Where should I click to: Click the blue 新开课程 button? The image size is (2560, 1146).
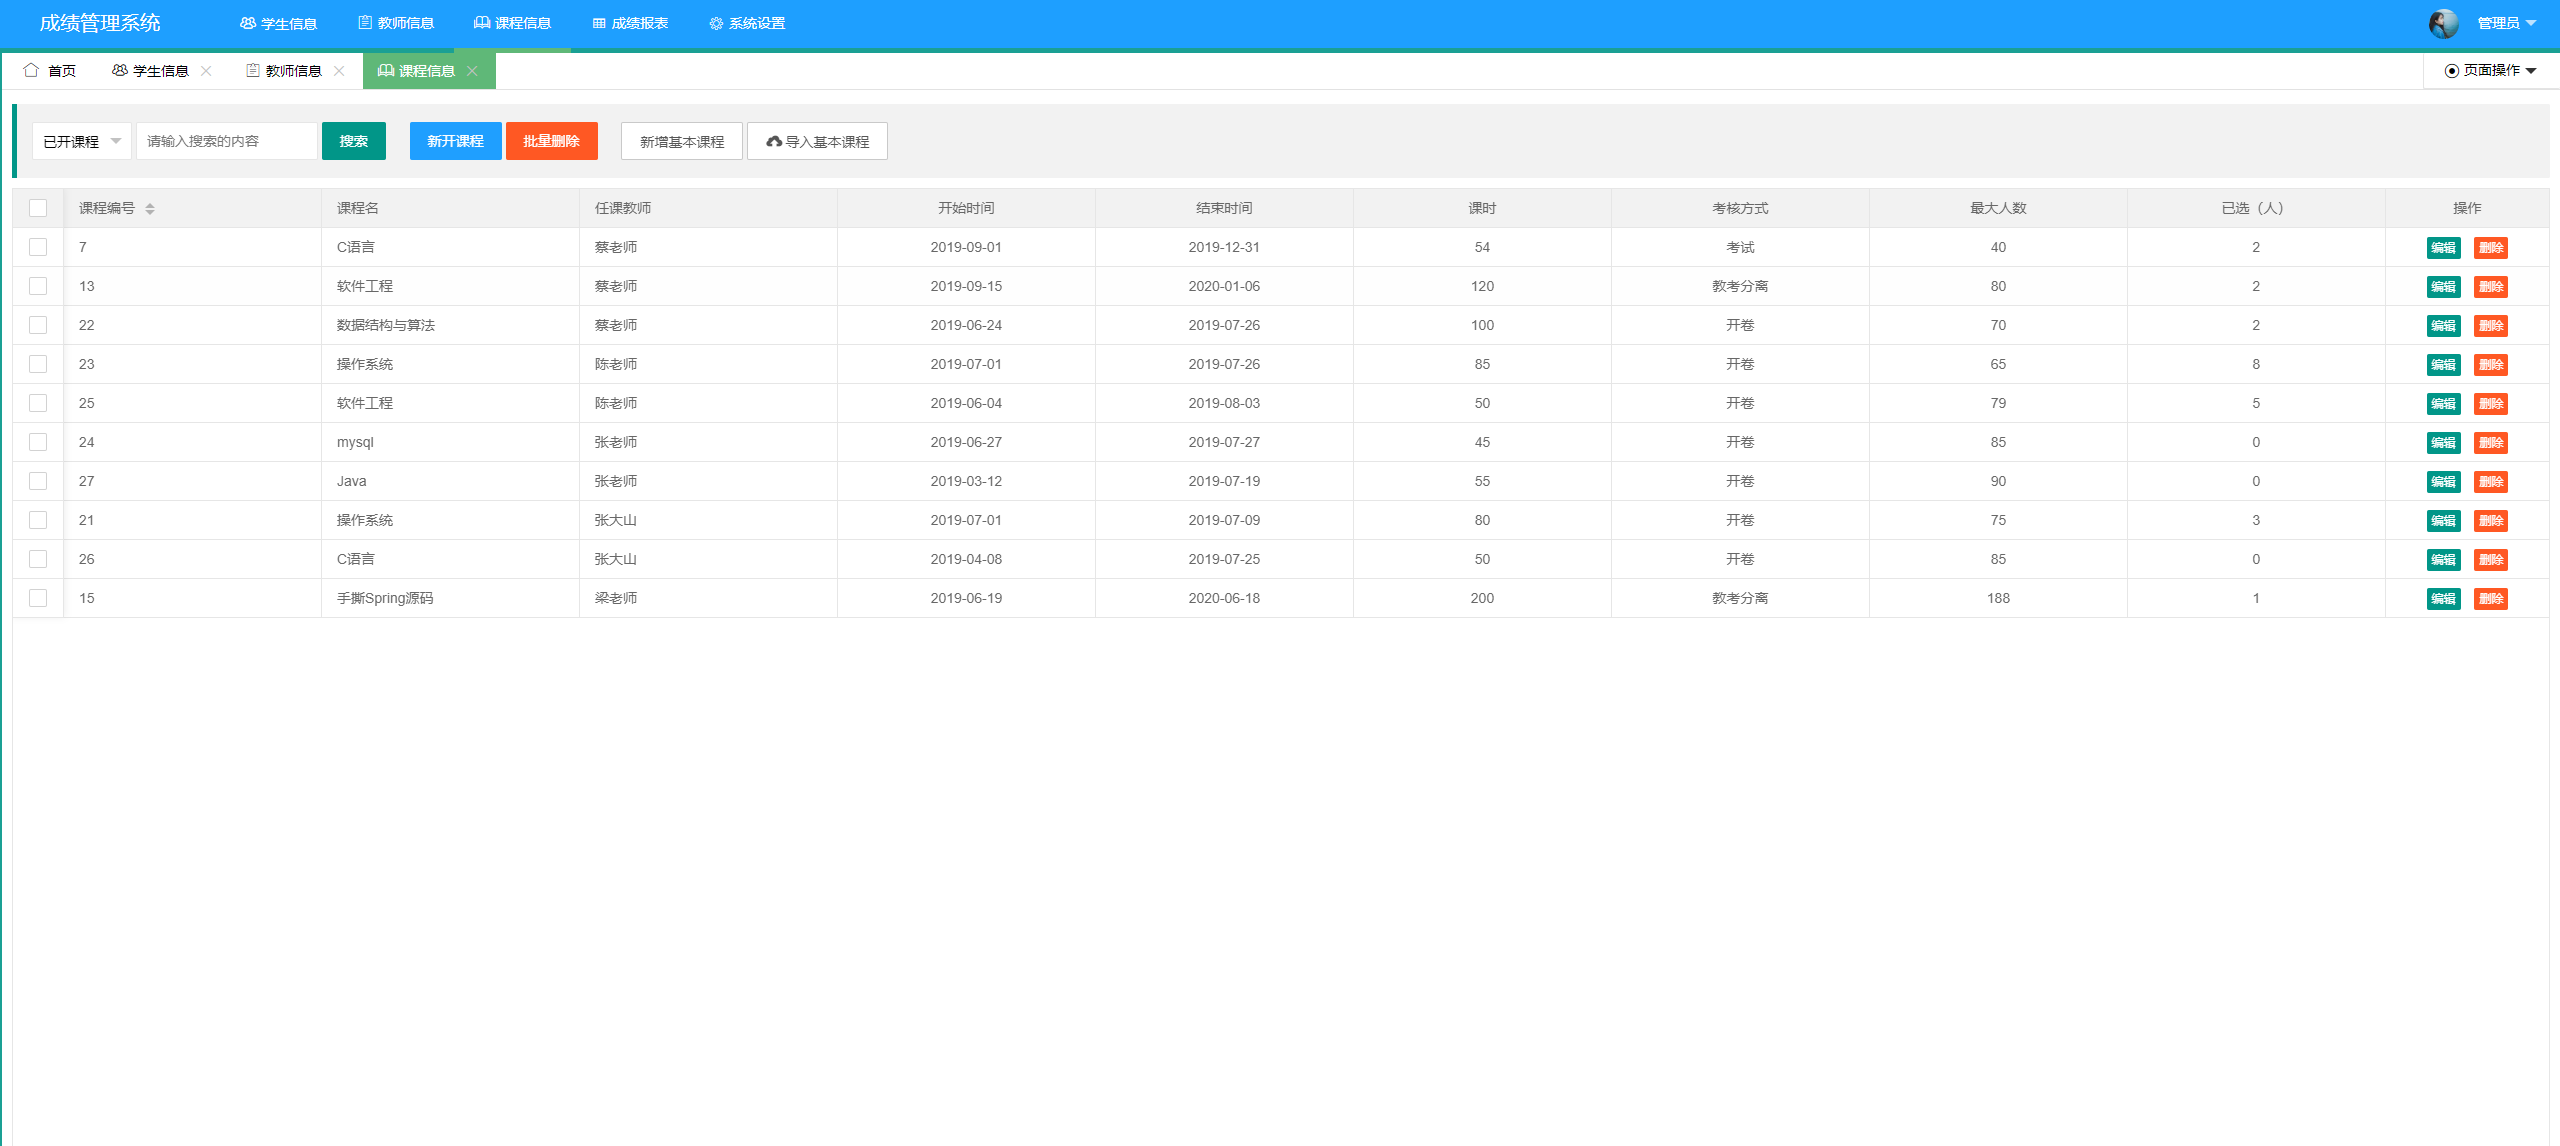point(455,141)
